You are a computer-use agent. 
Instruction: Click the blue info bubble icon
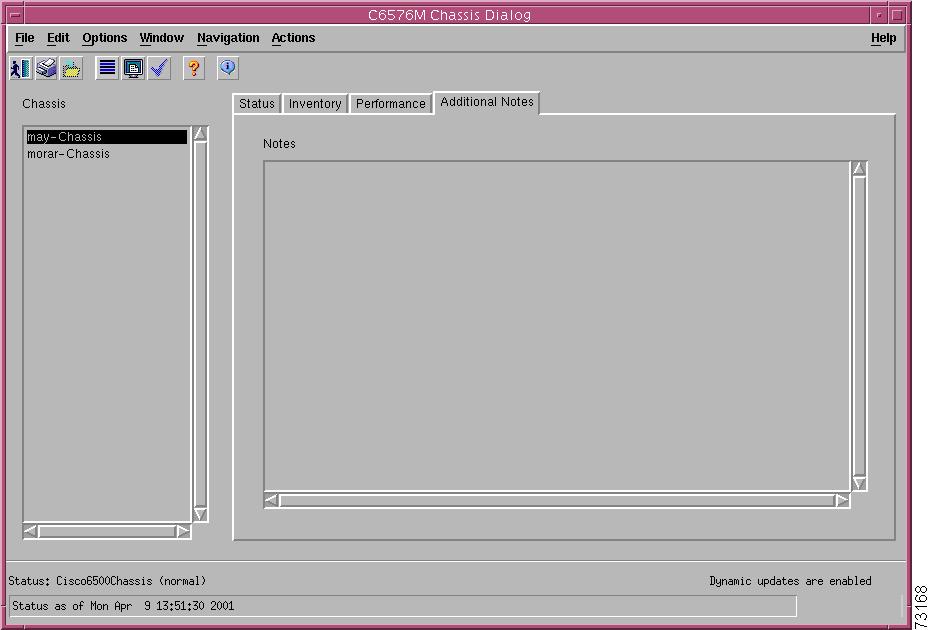228,68
